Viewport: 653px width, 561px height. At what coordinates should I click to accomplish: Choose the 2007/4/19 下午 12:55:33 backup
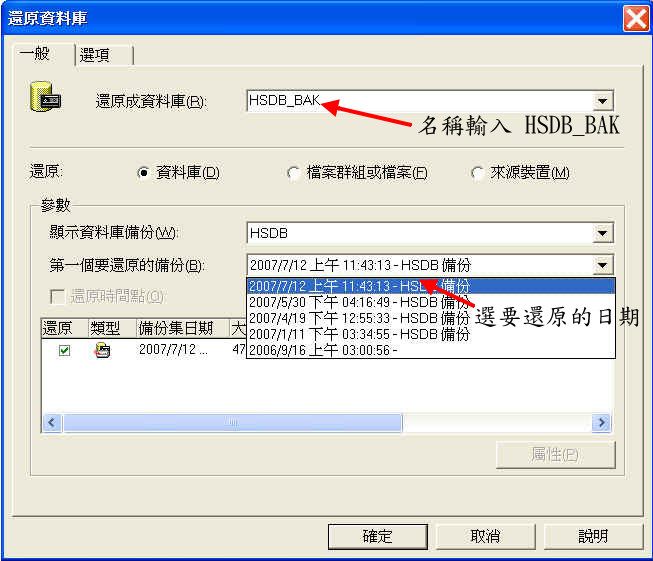(431, 318)
